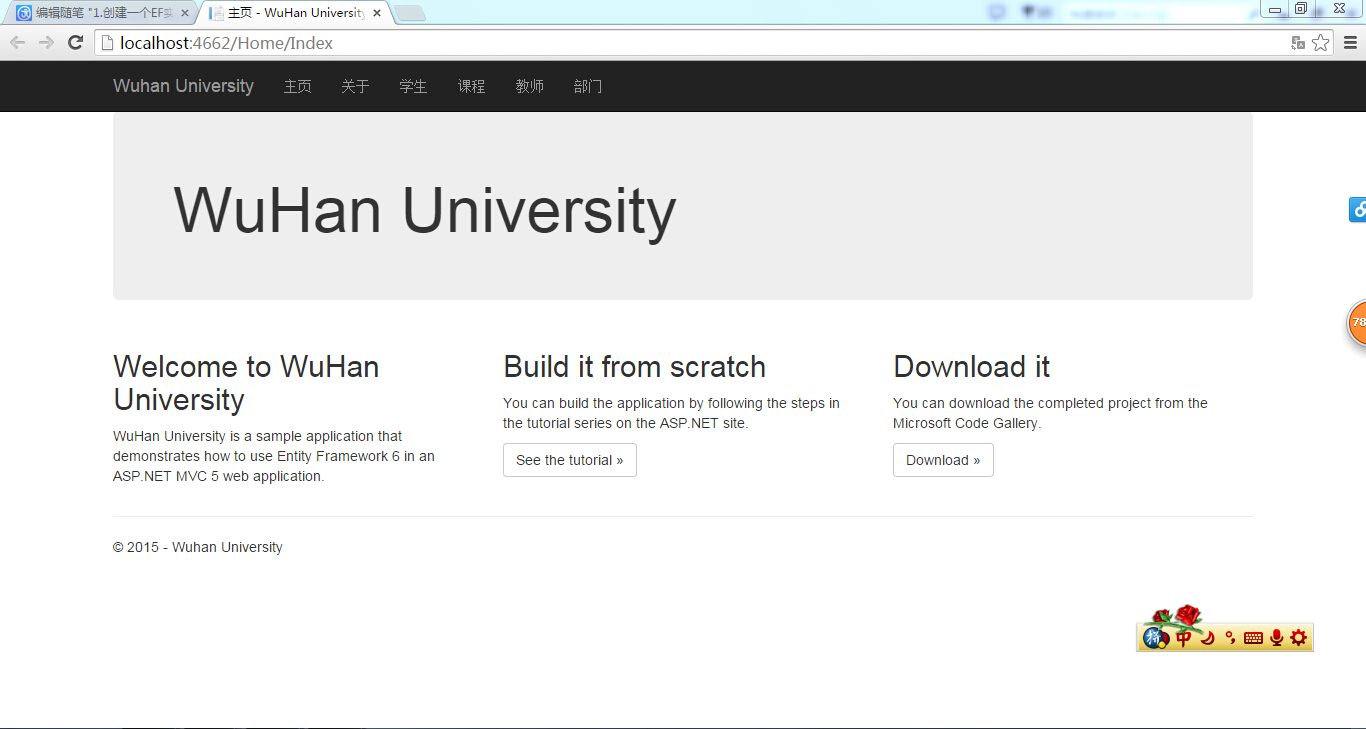
Task: Open the Chrome hamburger menu
Action: point(1350,42)
